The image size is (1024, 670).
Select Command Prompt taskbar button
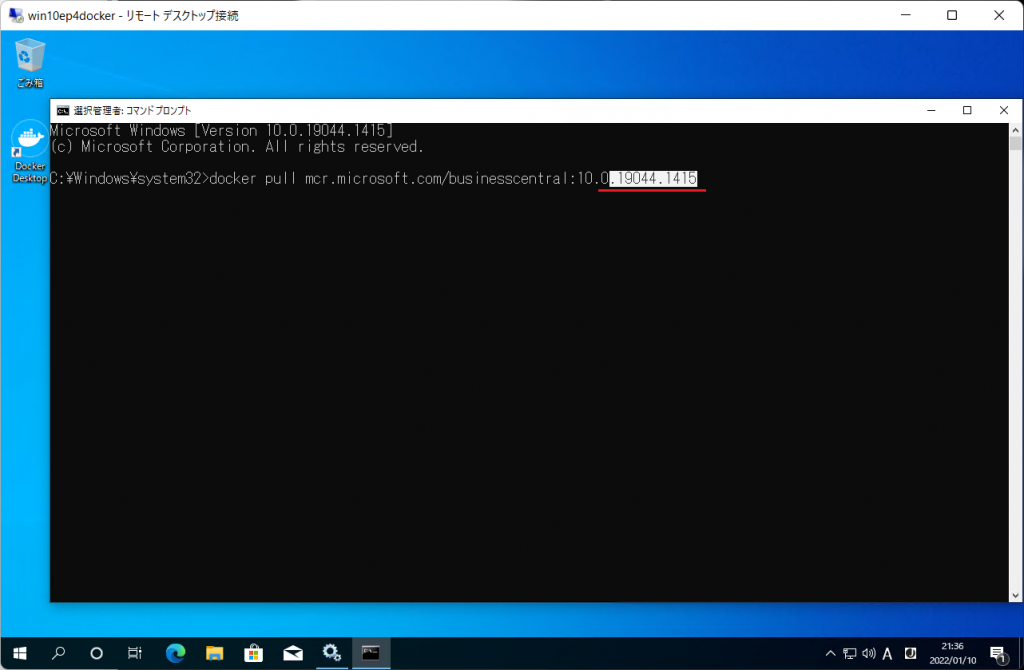[371, 653]
